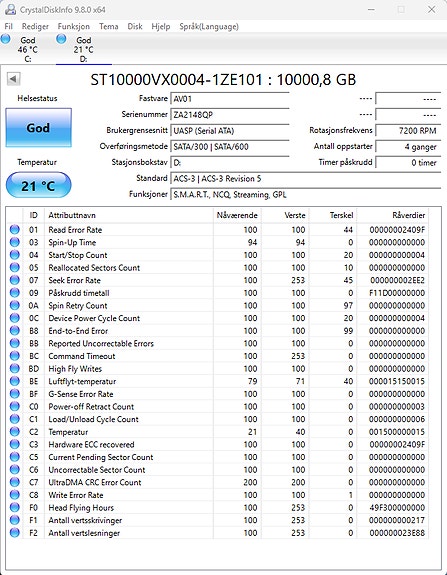Click the status dot for Command Timeout
The image size is (447, 575).
(15, 356)
